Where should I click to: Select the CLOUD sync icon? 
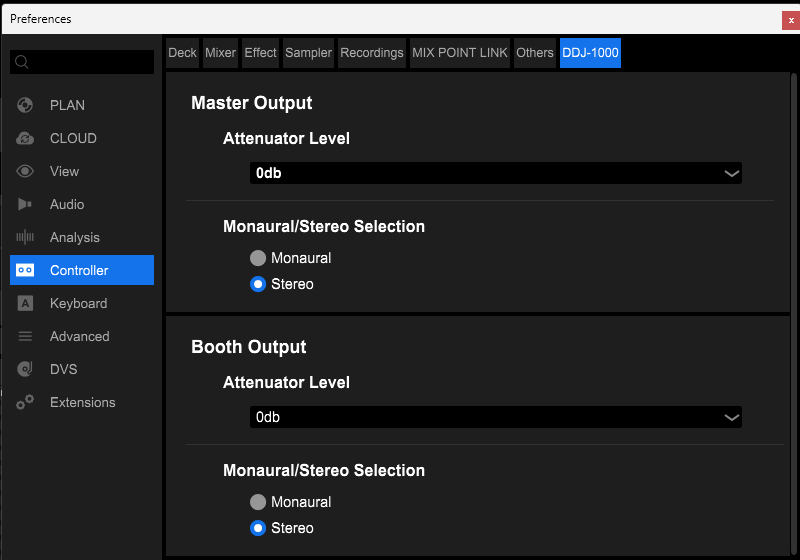[25, 138]
